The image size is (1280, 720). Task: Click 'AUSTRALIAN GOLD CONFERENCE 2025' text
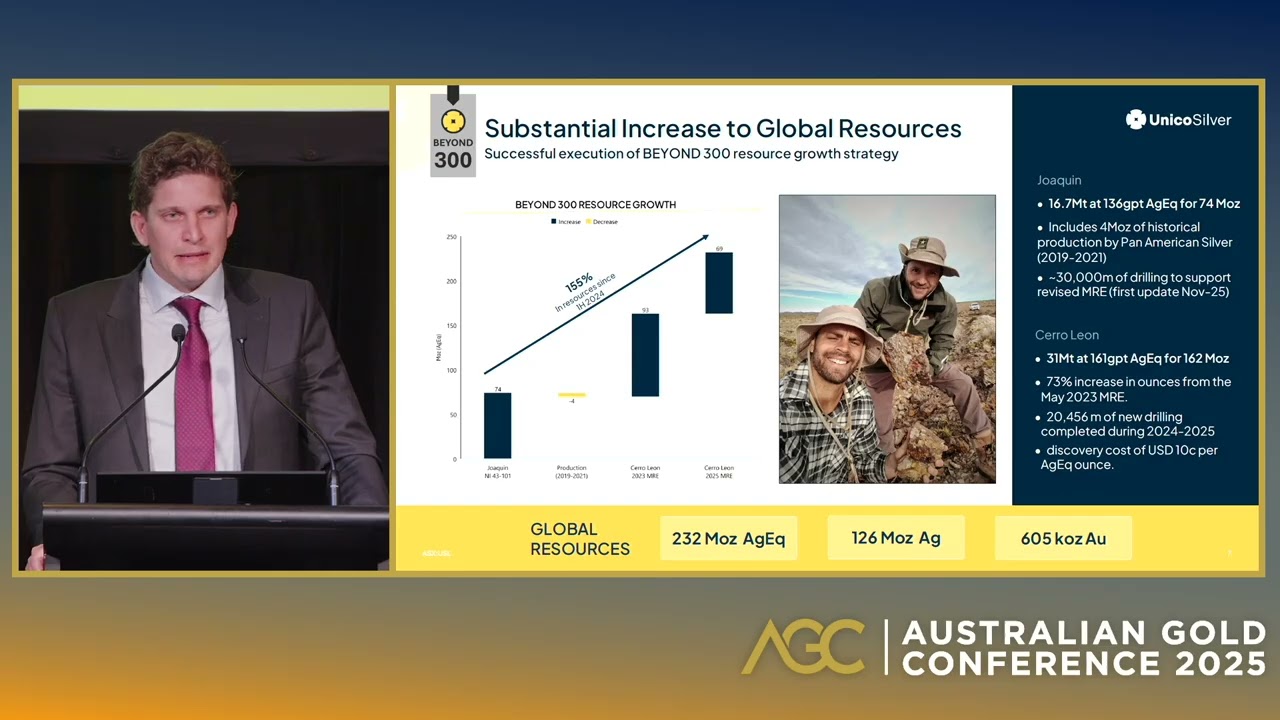coord(1084,648)
